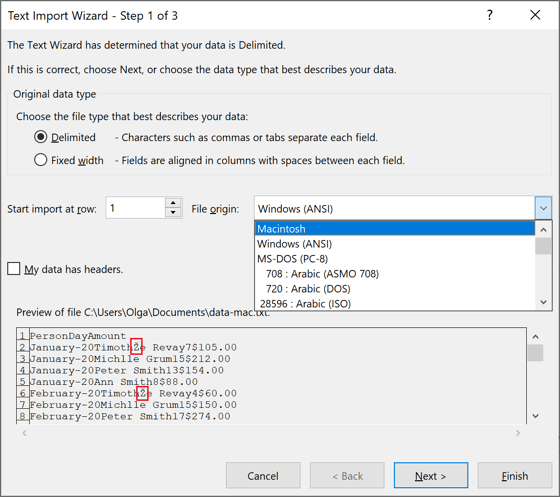Choose Windows (ANSI) in the dropdown list
Image resolution: width=560 pixels, height=497 pixels.
click(395, 244)
